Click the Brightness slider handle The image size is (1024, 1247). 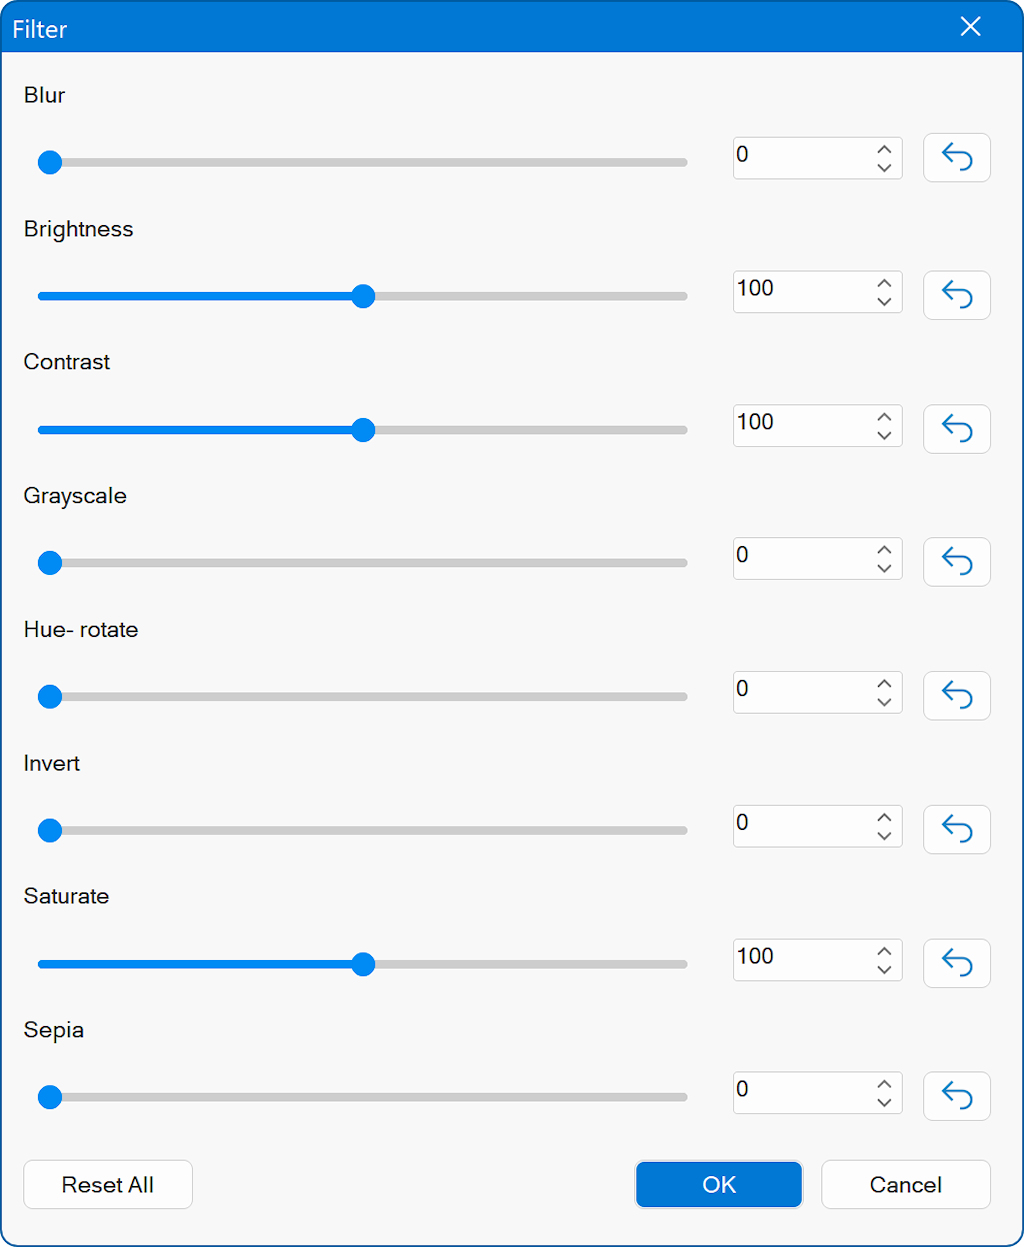(x=363, y=296)
